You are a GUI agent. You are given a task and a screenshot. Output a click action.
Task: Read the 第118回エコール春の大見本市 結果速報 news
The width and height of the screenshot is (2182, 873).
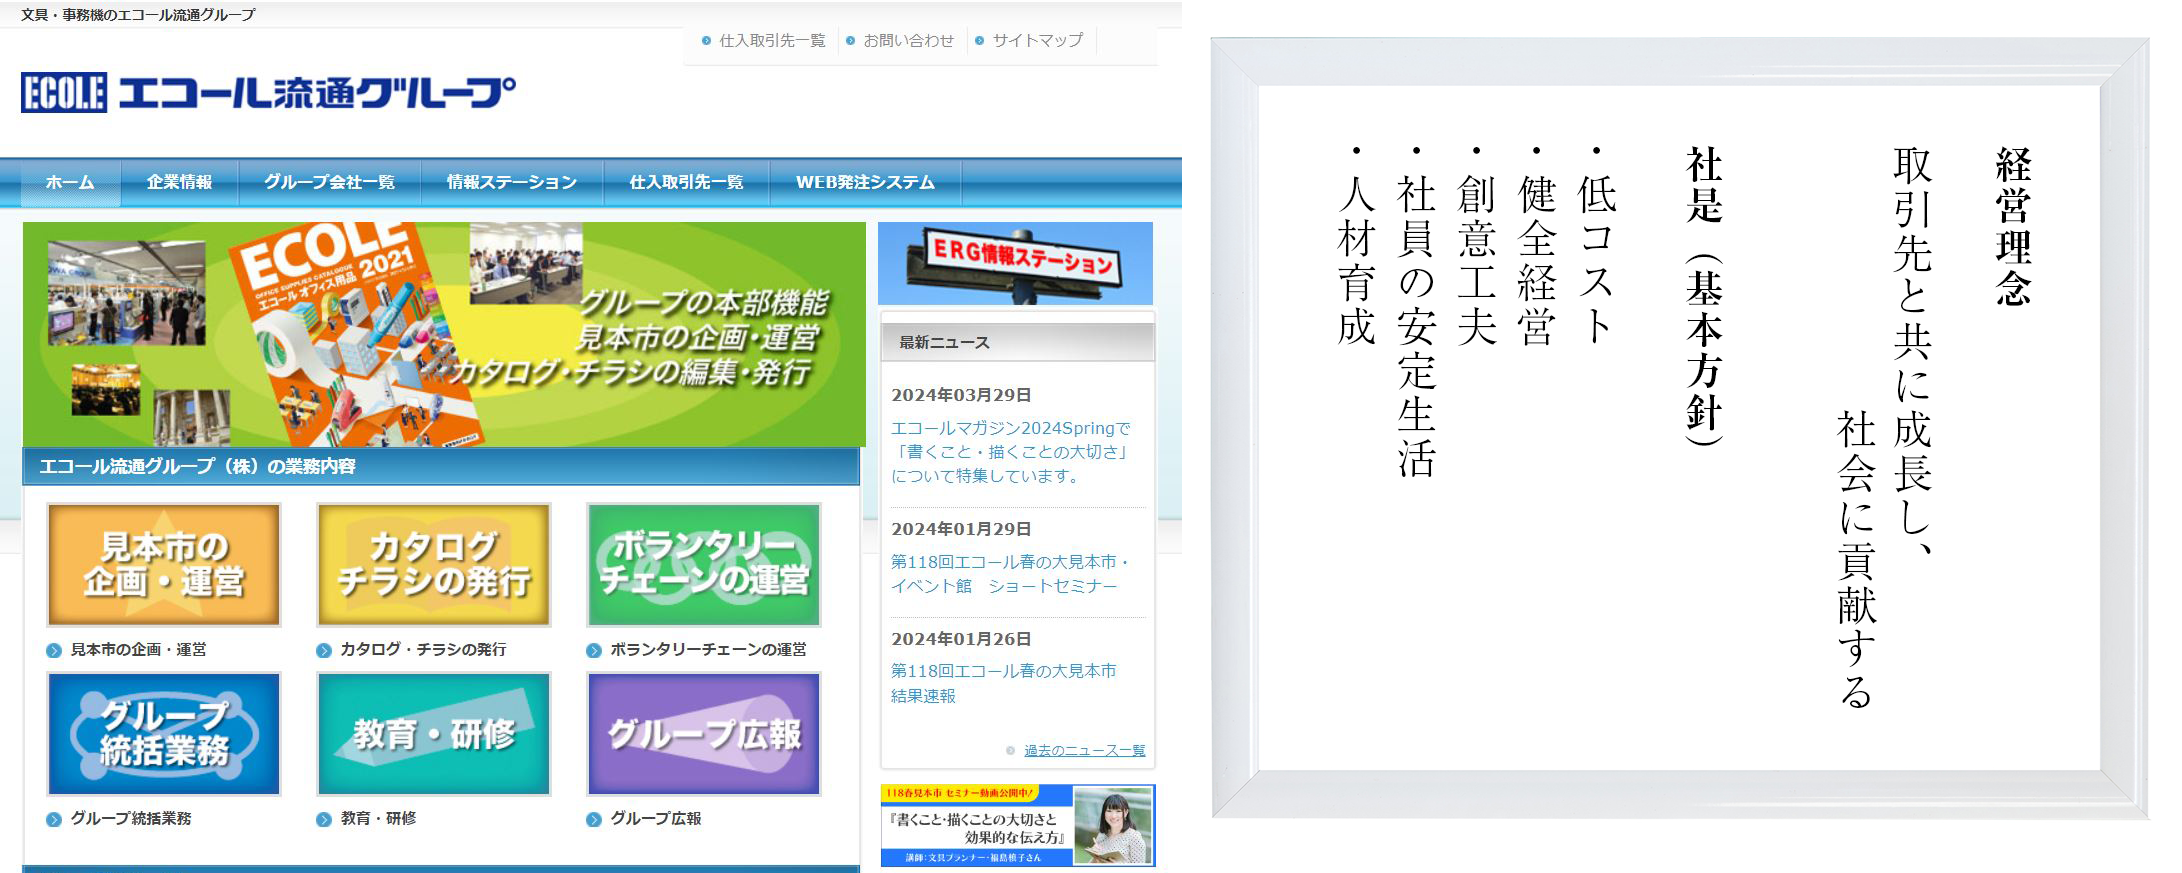pyautogui.click(x=1003, y=683)
